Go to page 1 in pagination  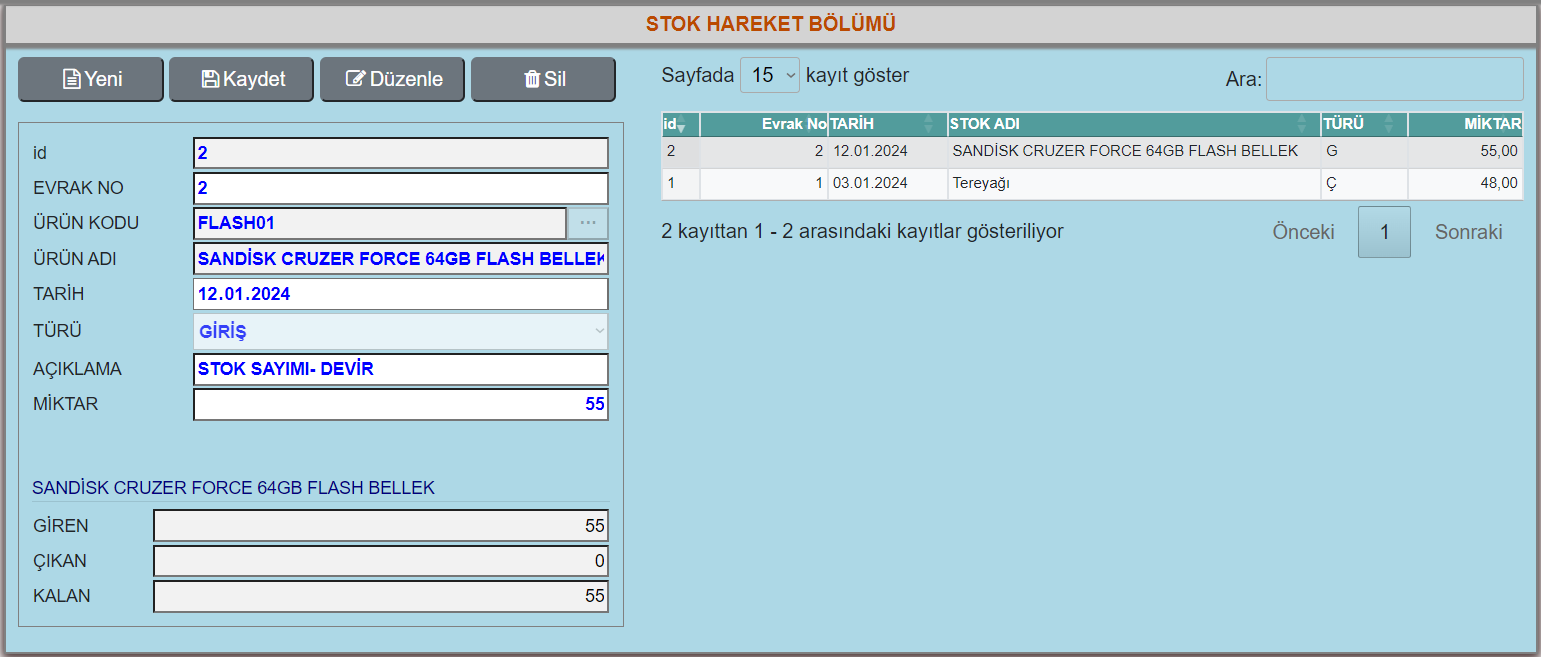pyautogui.click(x=1384, y=232)
